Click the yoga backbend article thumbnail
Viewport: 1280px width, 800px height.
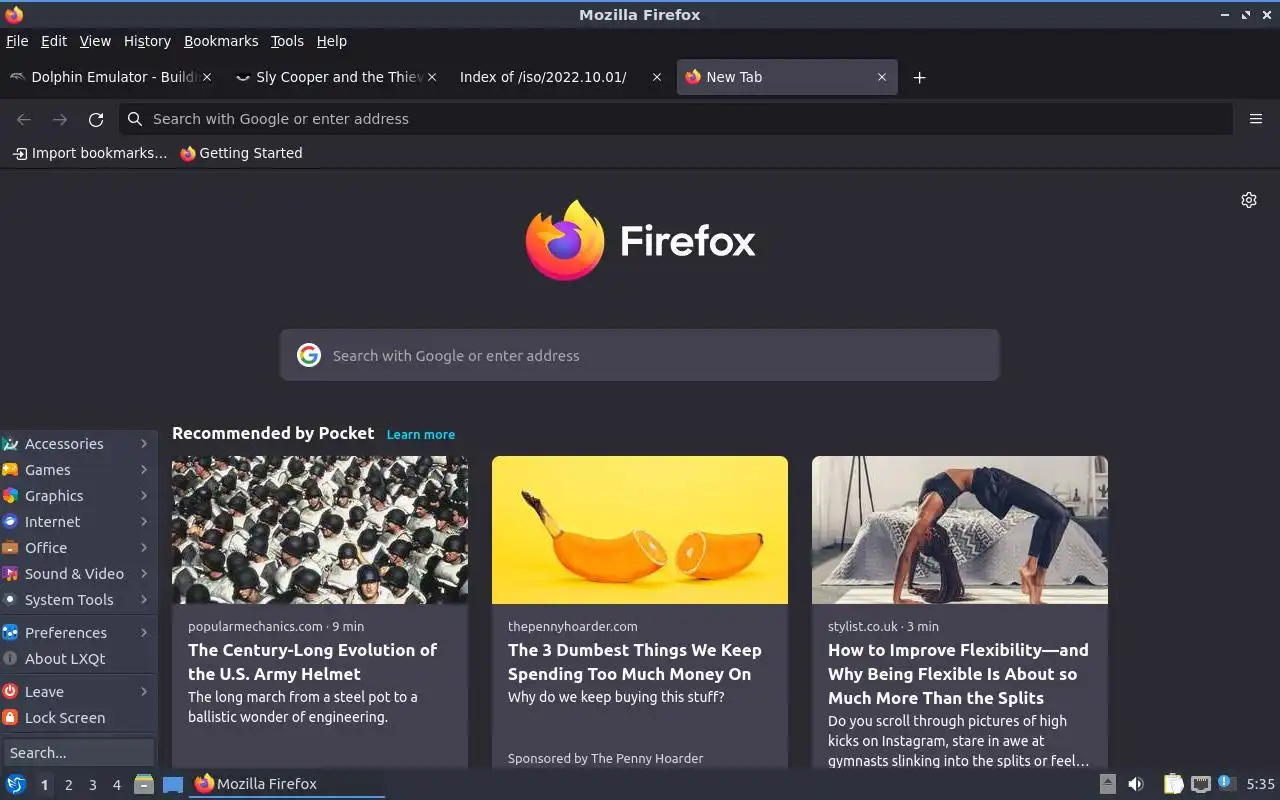960,530
